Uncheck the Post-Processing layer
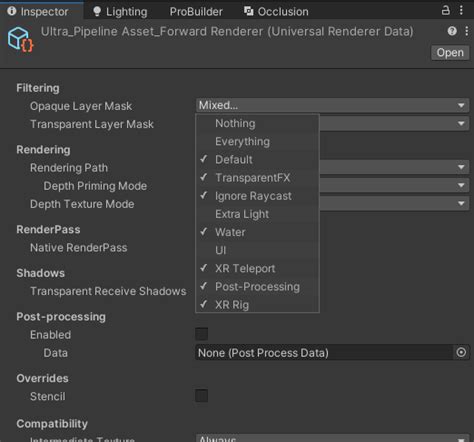Viewport: 474px width, 442px height. pyautogui.click(x=257, y=286)
